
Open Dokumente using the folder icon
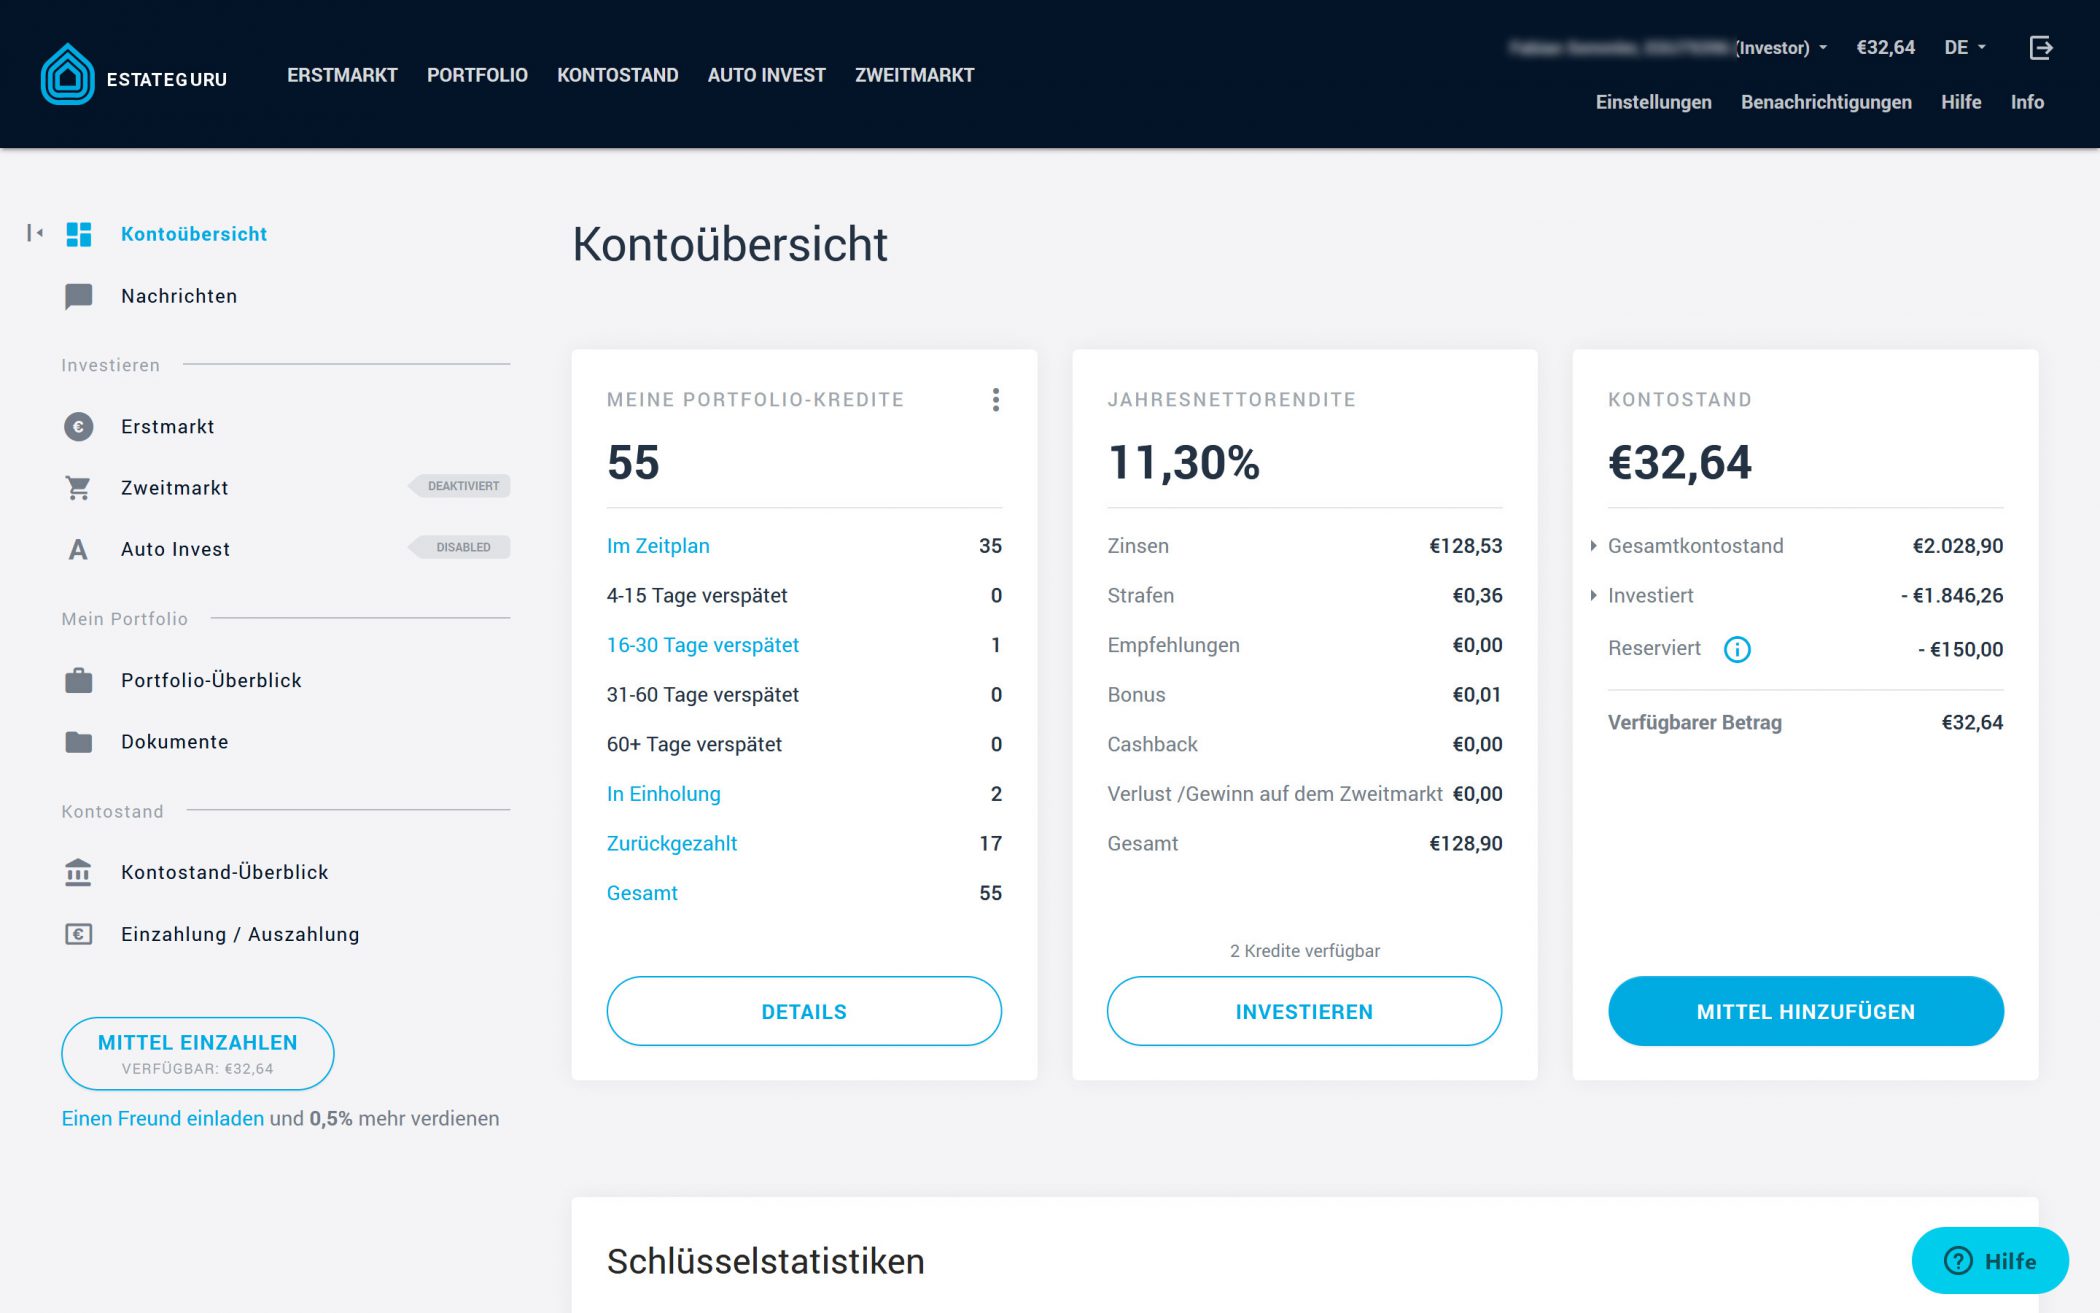click(x=76, y=741)
